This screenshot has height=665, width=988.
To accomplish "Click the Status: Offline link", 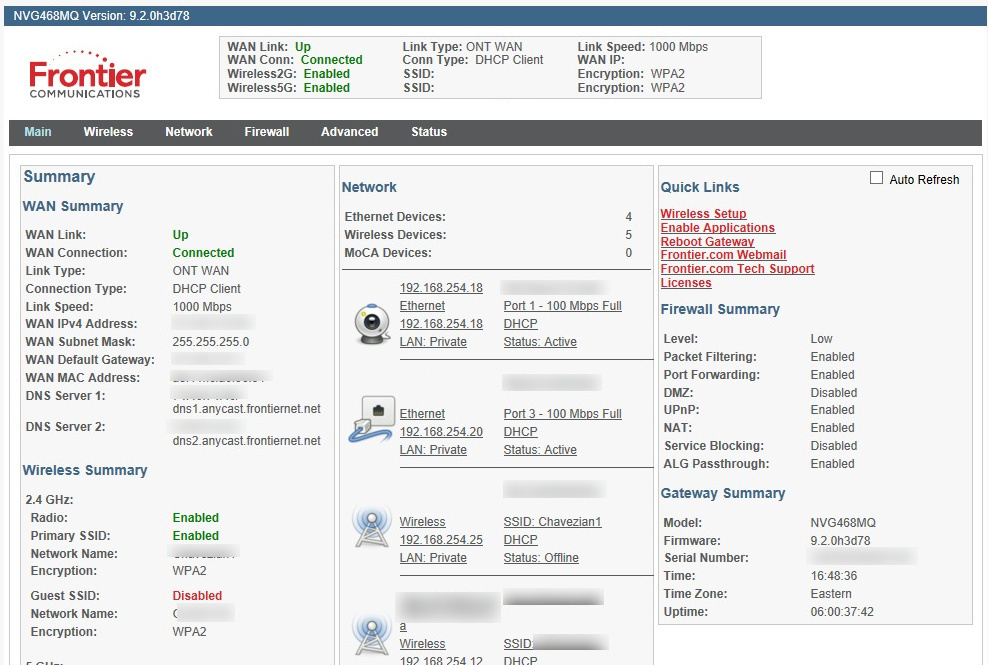I will [x=541, y=558].
